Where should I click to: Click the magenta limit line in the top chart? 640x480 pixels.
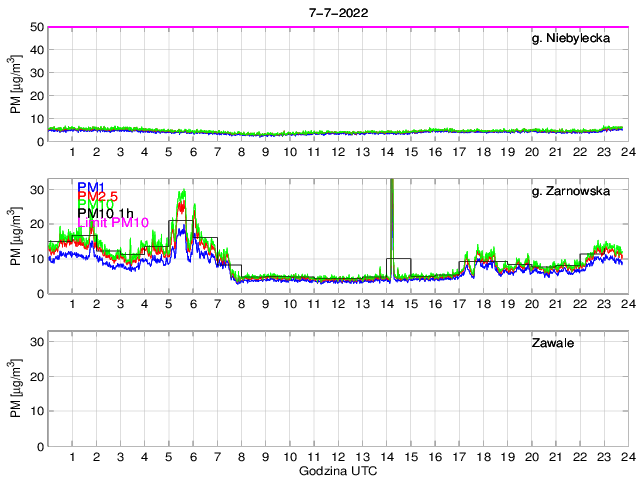pos(337,27)
